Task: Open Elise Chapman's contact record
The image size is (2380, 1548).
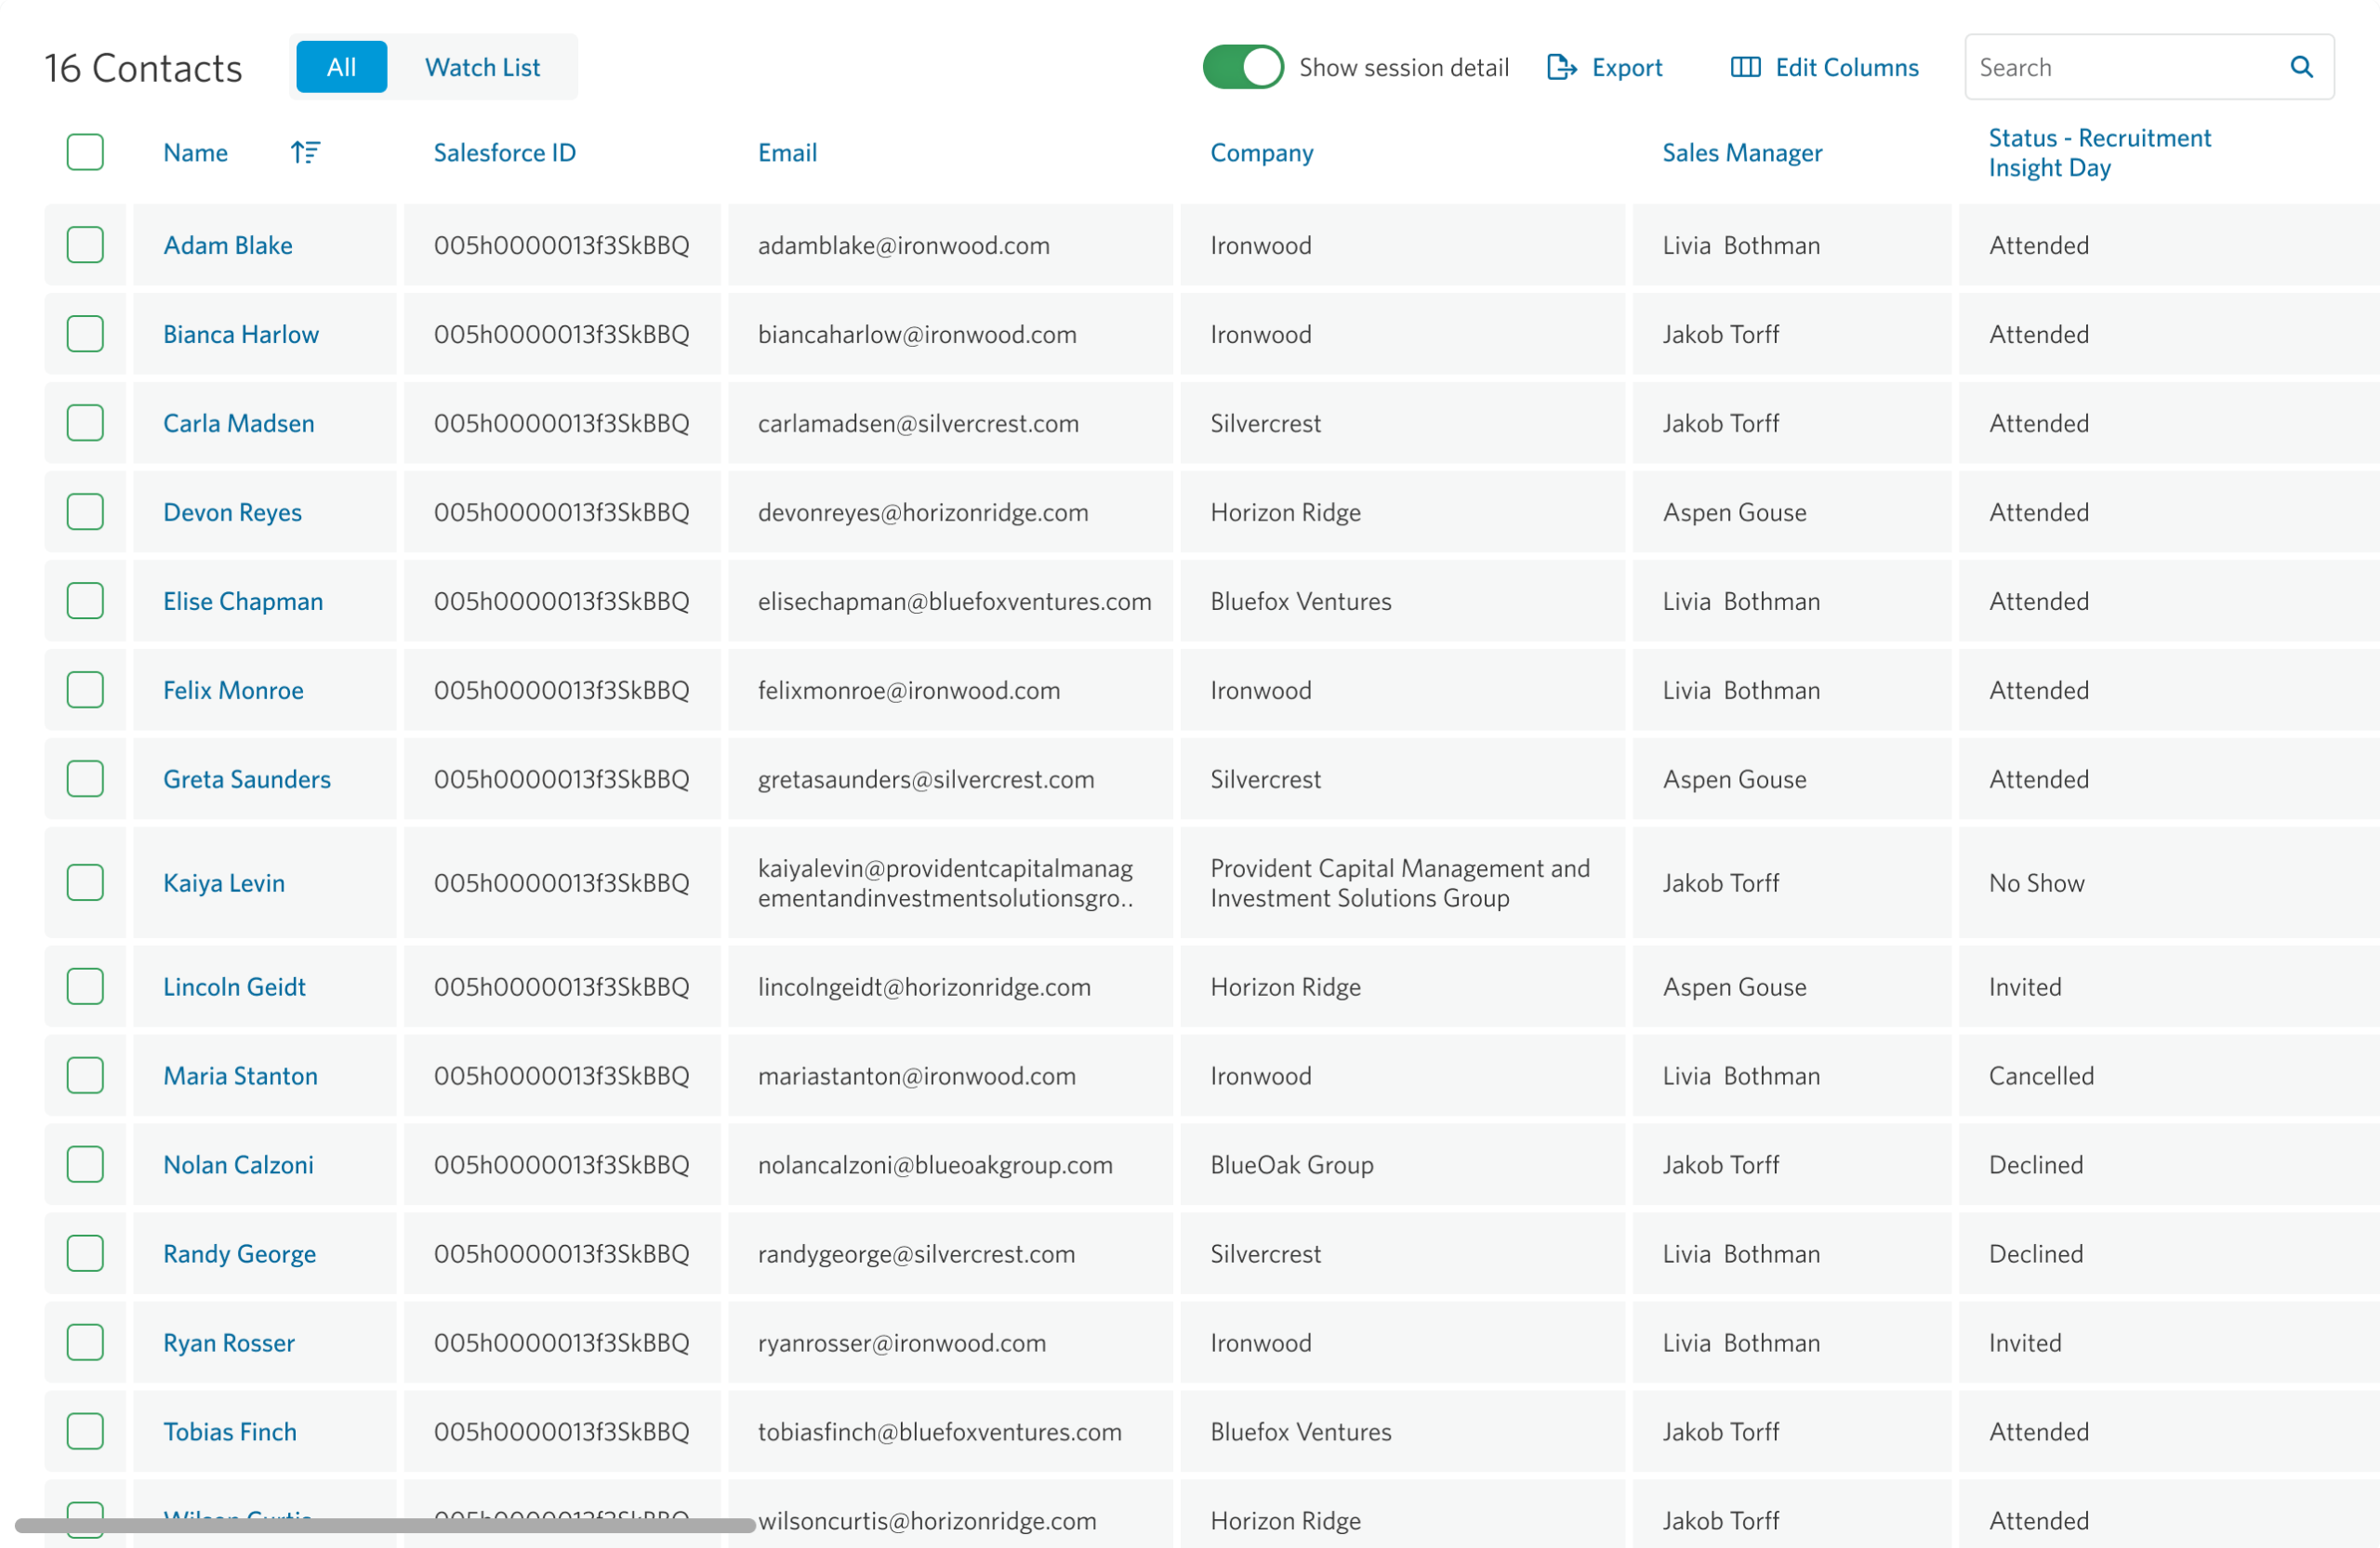Action: 243,601
